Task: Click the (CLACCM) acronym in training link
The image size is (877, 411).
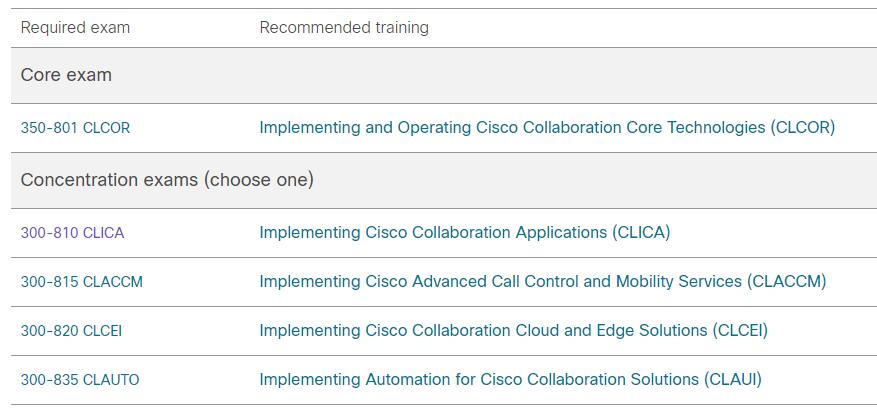Action: (786, 281)
